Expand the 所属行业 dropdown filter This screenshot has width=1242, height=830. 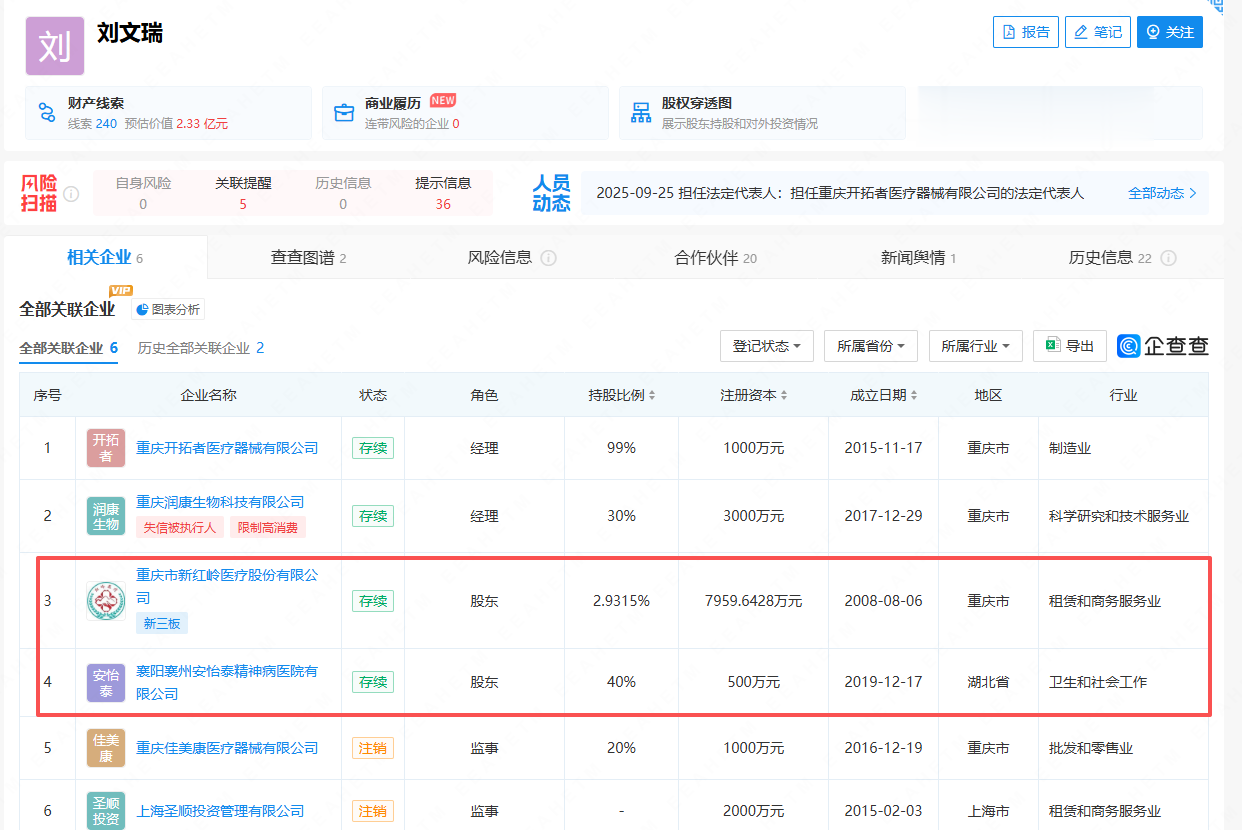(x=975, y=346)
